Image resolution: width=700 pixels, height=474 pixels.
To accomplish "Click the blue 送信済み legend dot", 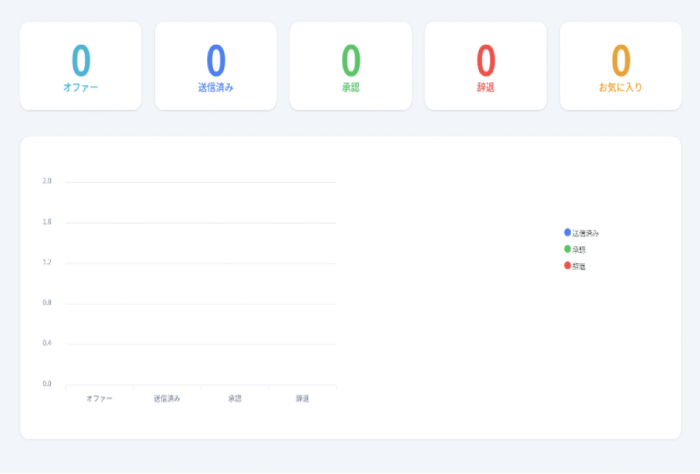I will (567, 232).
